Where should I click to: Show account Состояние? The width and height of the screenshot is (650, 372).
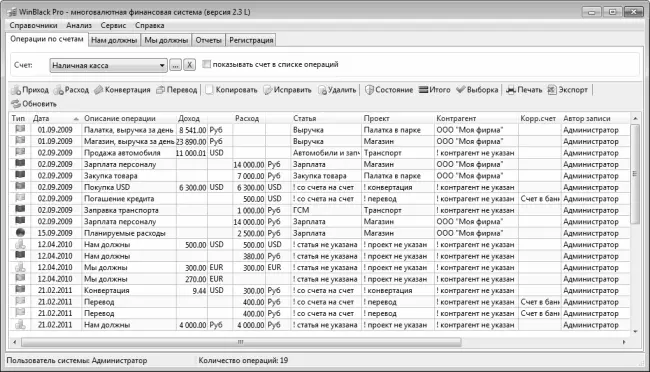coord(389,90)
